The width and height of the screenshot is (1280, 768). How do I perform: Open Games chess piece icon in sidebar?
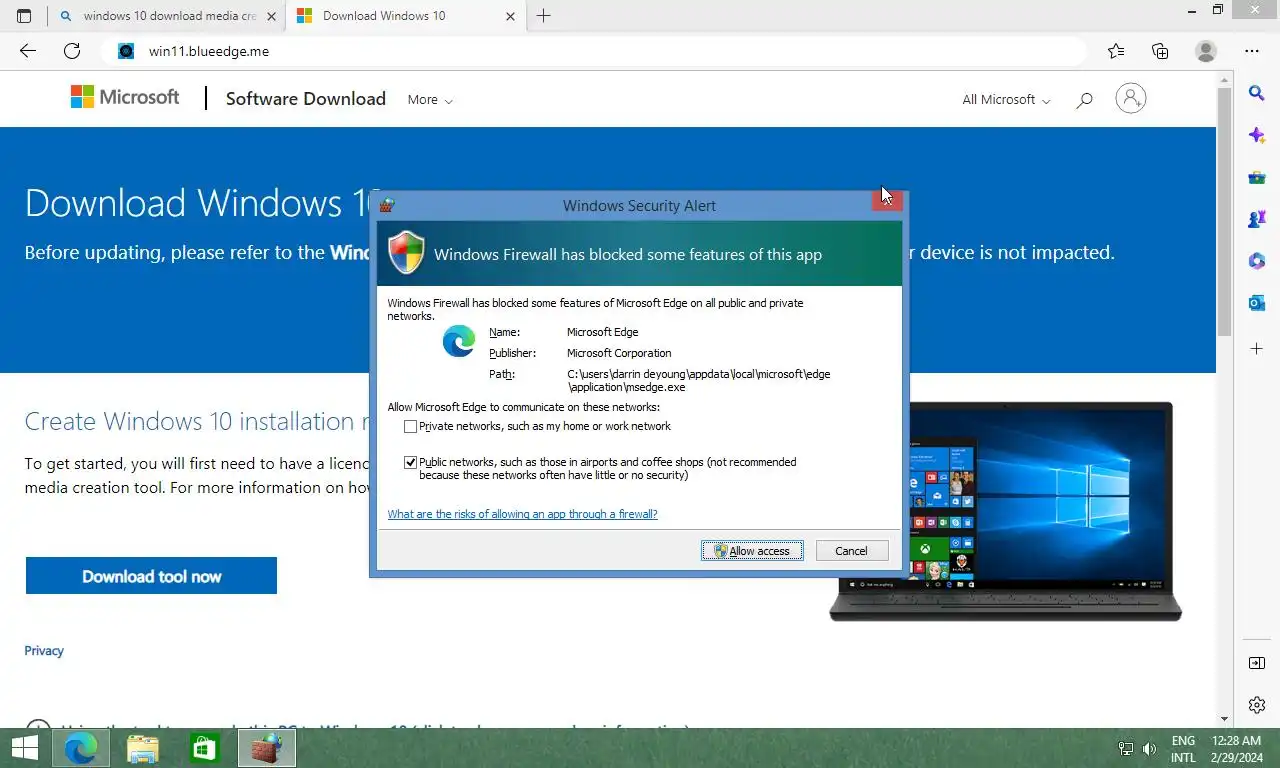[x=1257, y=220]
